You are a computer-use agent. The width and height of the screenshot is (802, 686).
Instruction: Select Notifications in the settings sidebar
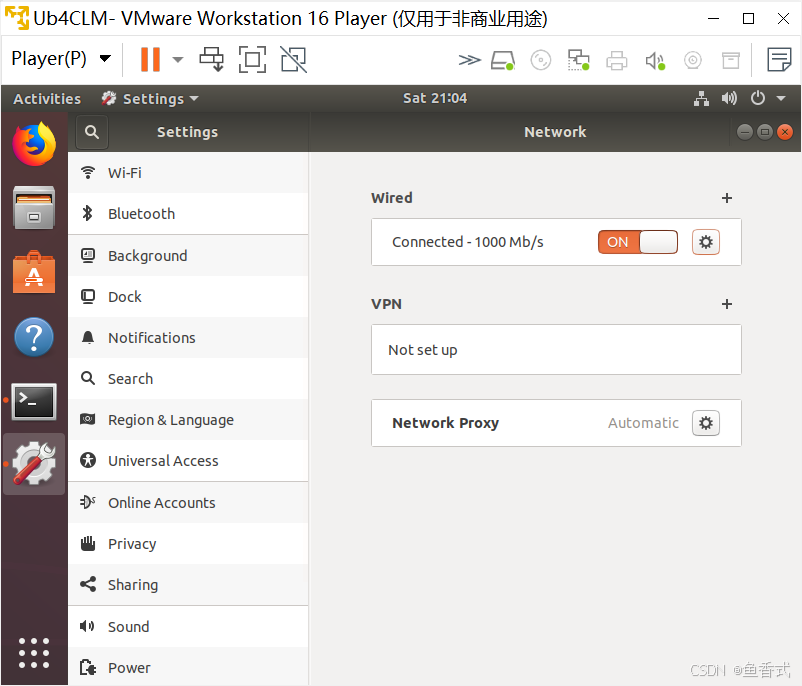pos(188,338)
